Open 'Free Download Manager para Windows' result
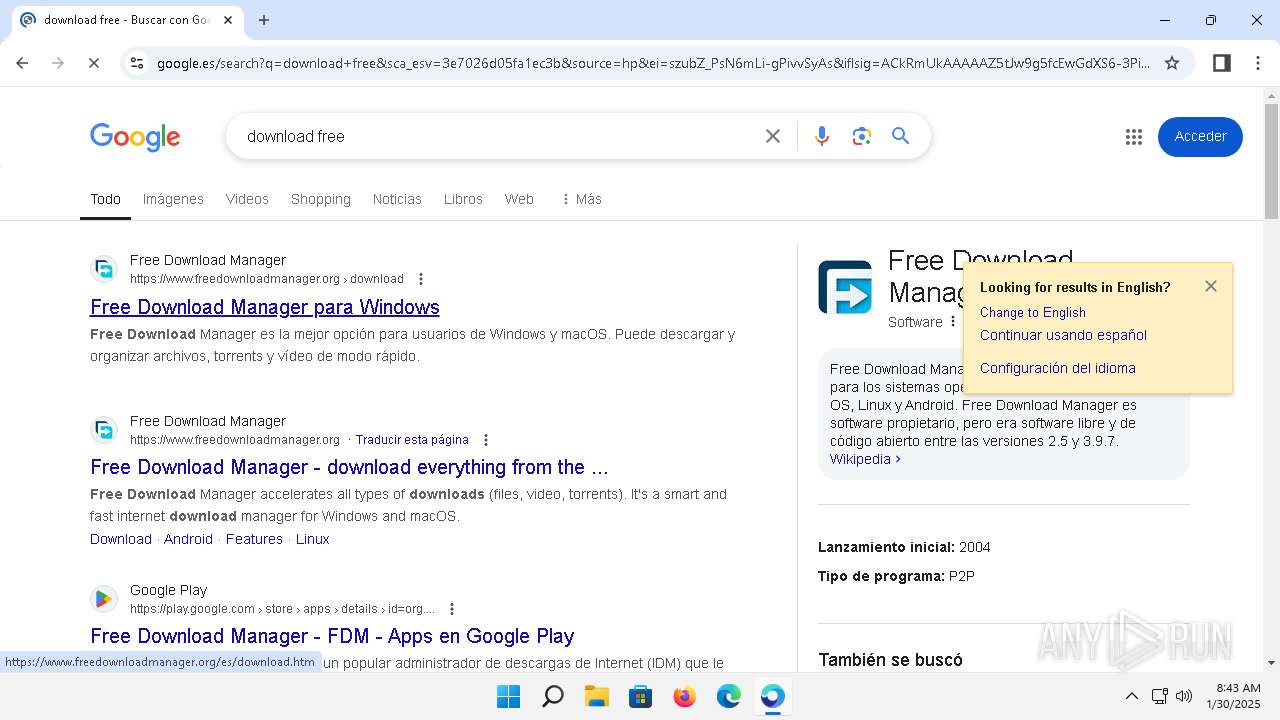This screenshot has width=1280, height=720. [265, 307]
